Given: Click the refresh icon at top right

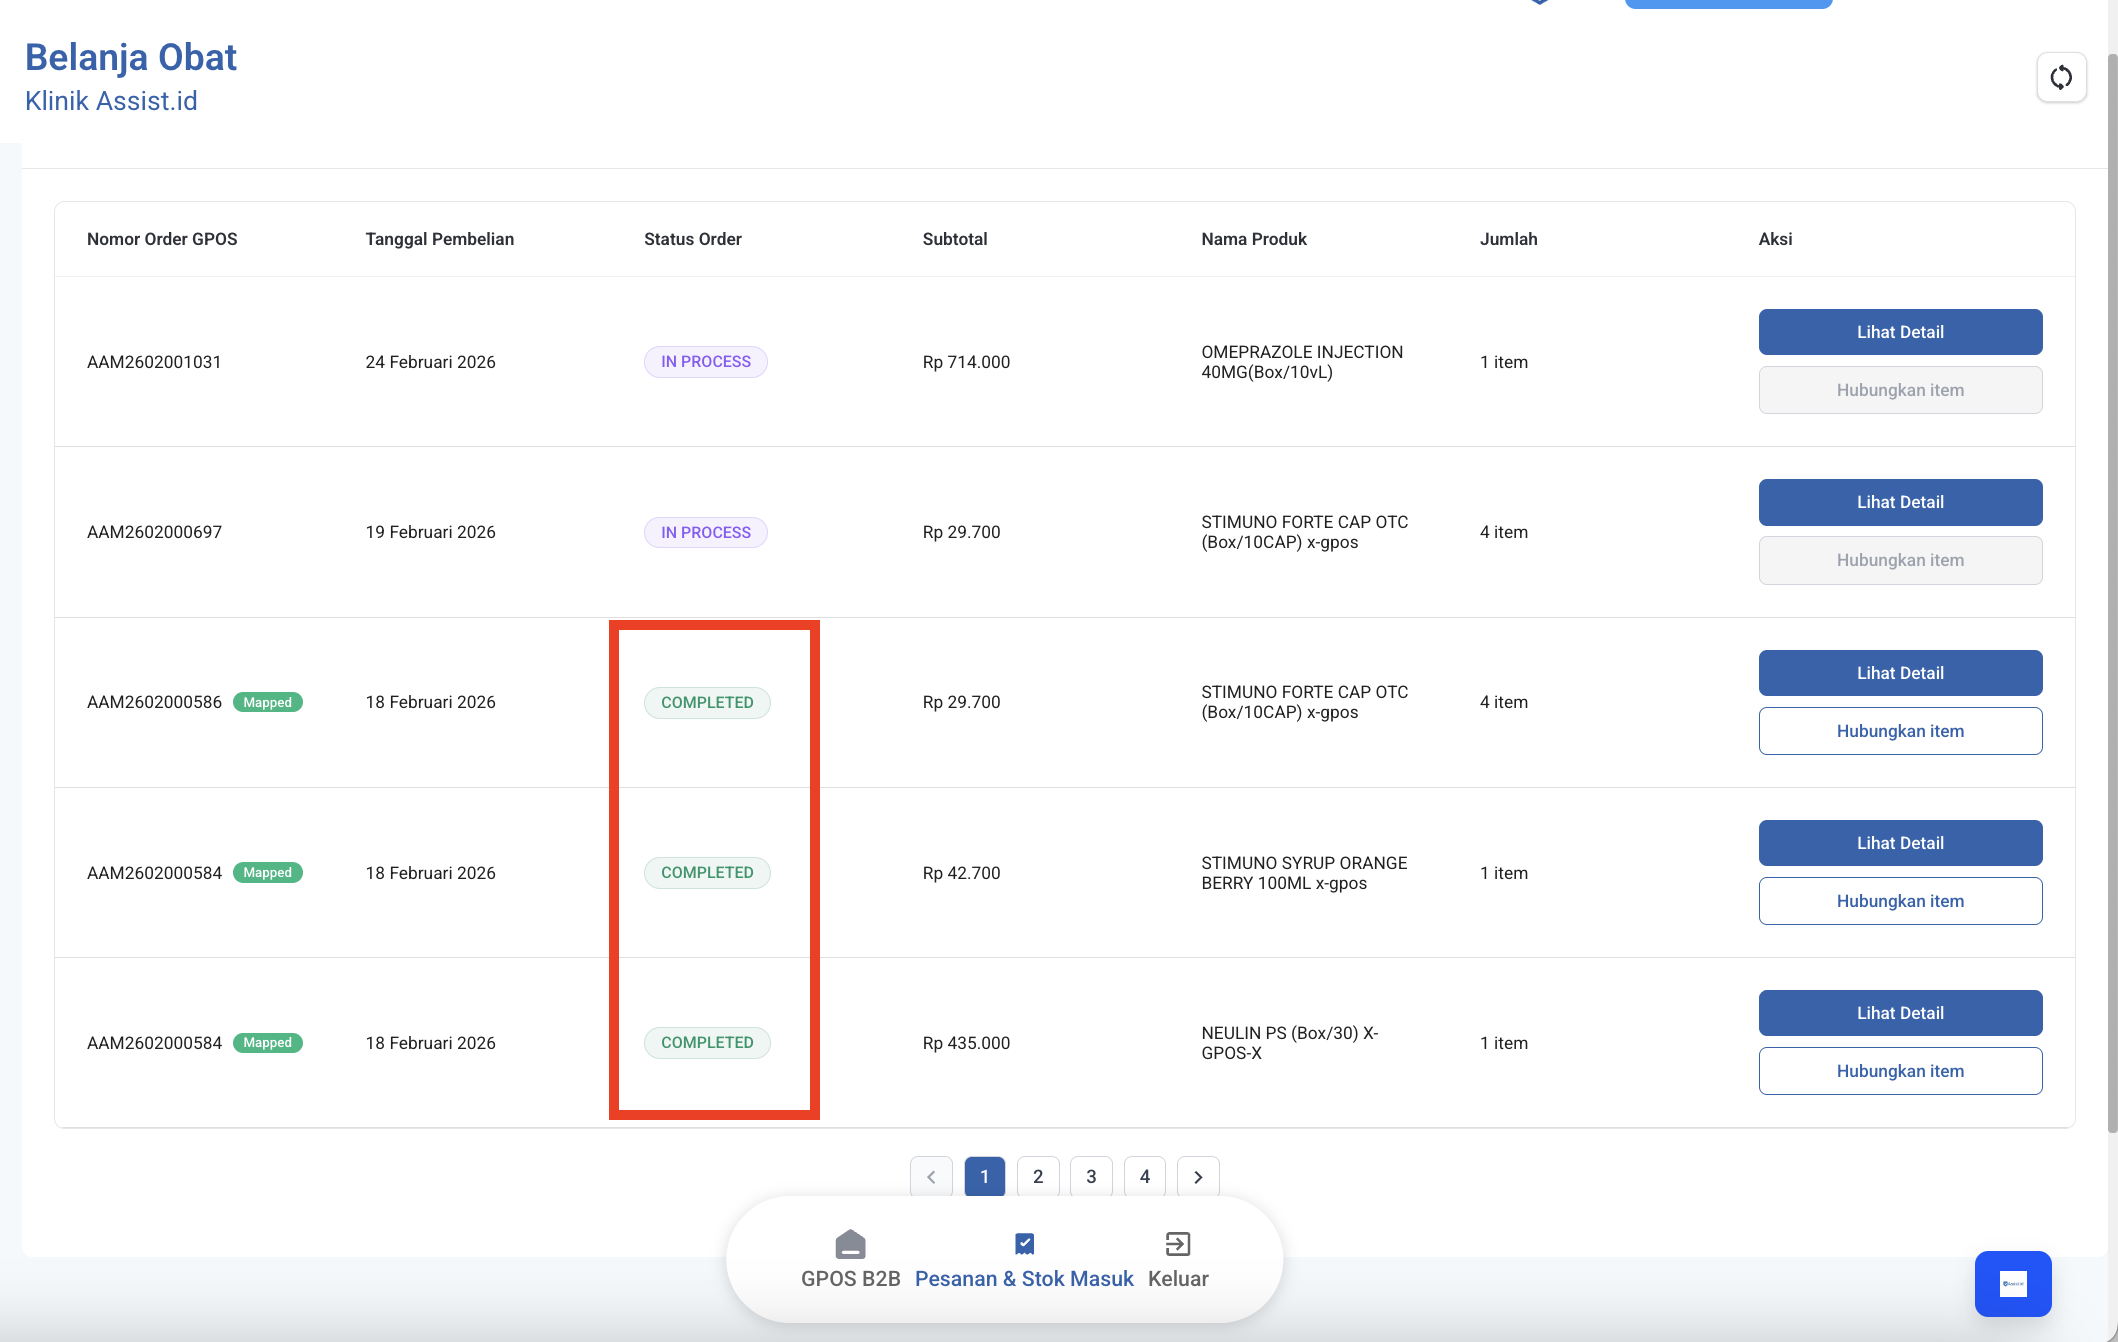Looking at the screenshot, I should click(x=2061, y=77).
